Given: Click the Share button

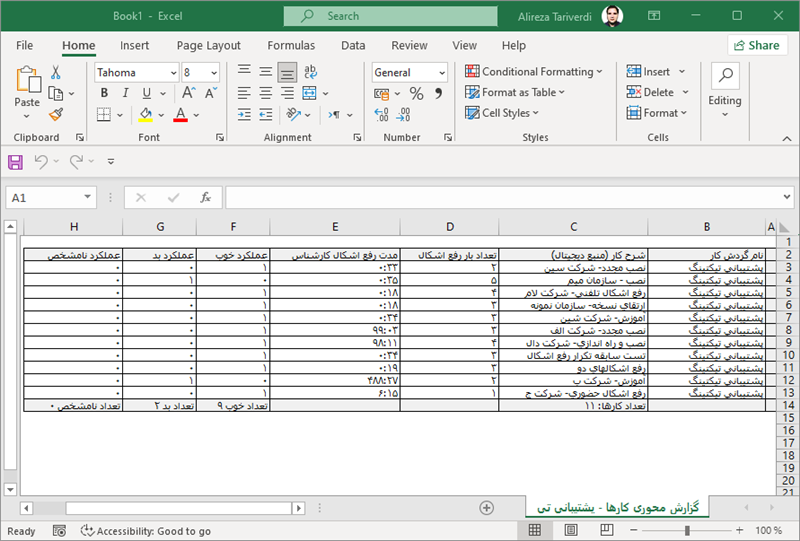Looking at the screenshot, I should click(x=756, y=45).
